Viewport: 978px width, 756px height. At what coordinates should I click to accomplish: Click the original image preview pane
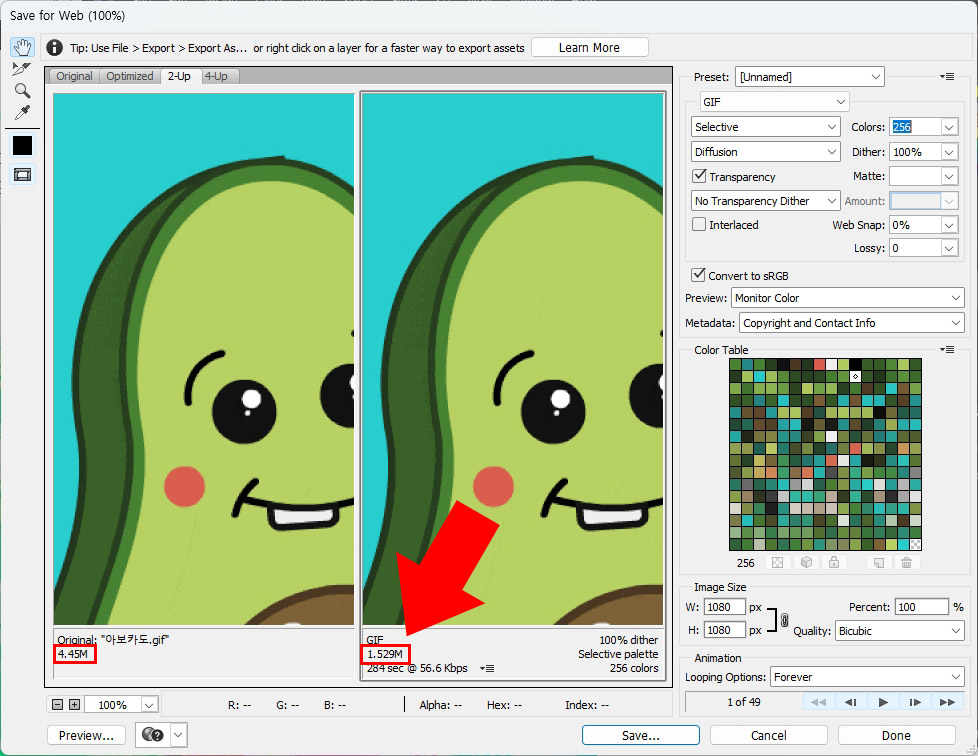[x=203, y=359]
